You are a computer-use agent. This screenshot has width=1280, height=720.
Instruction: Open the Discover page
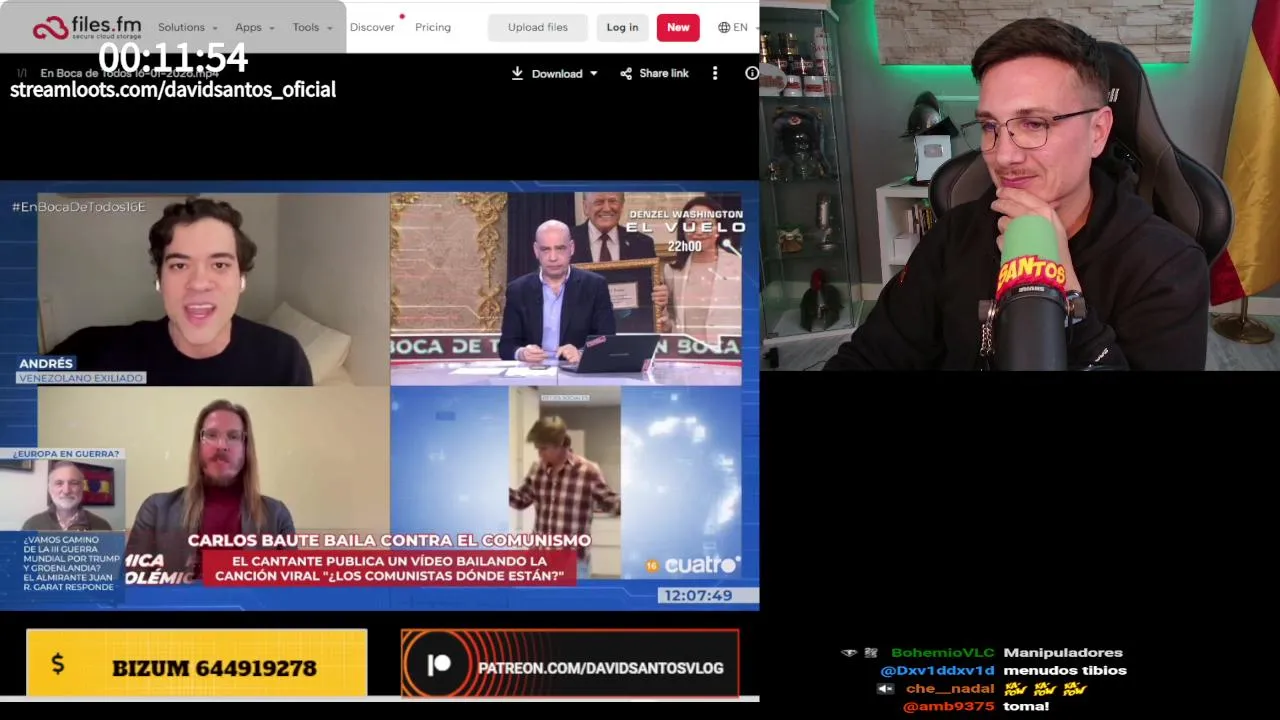click(x=372, y=27)
